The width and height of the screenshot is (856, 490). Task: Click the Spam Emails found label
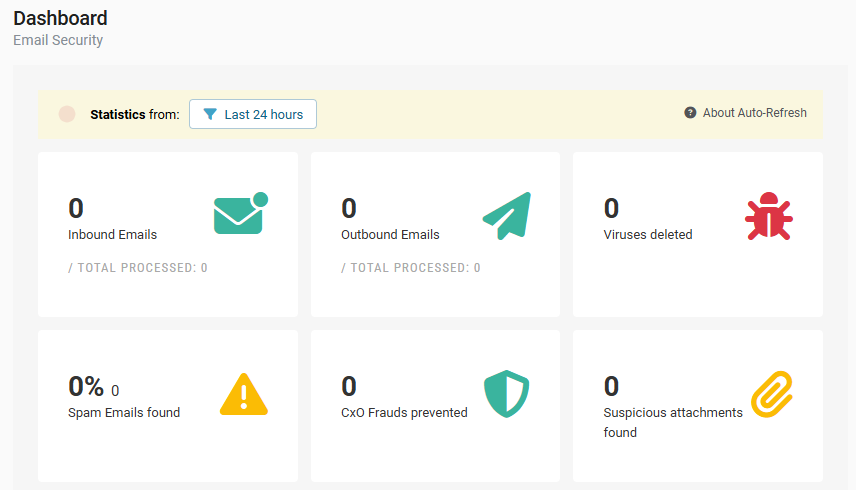124,412
